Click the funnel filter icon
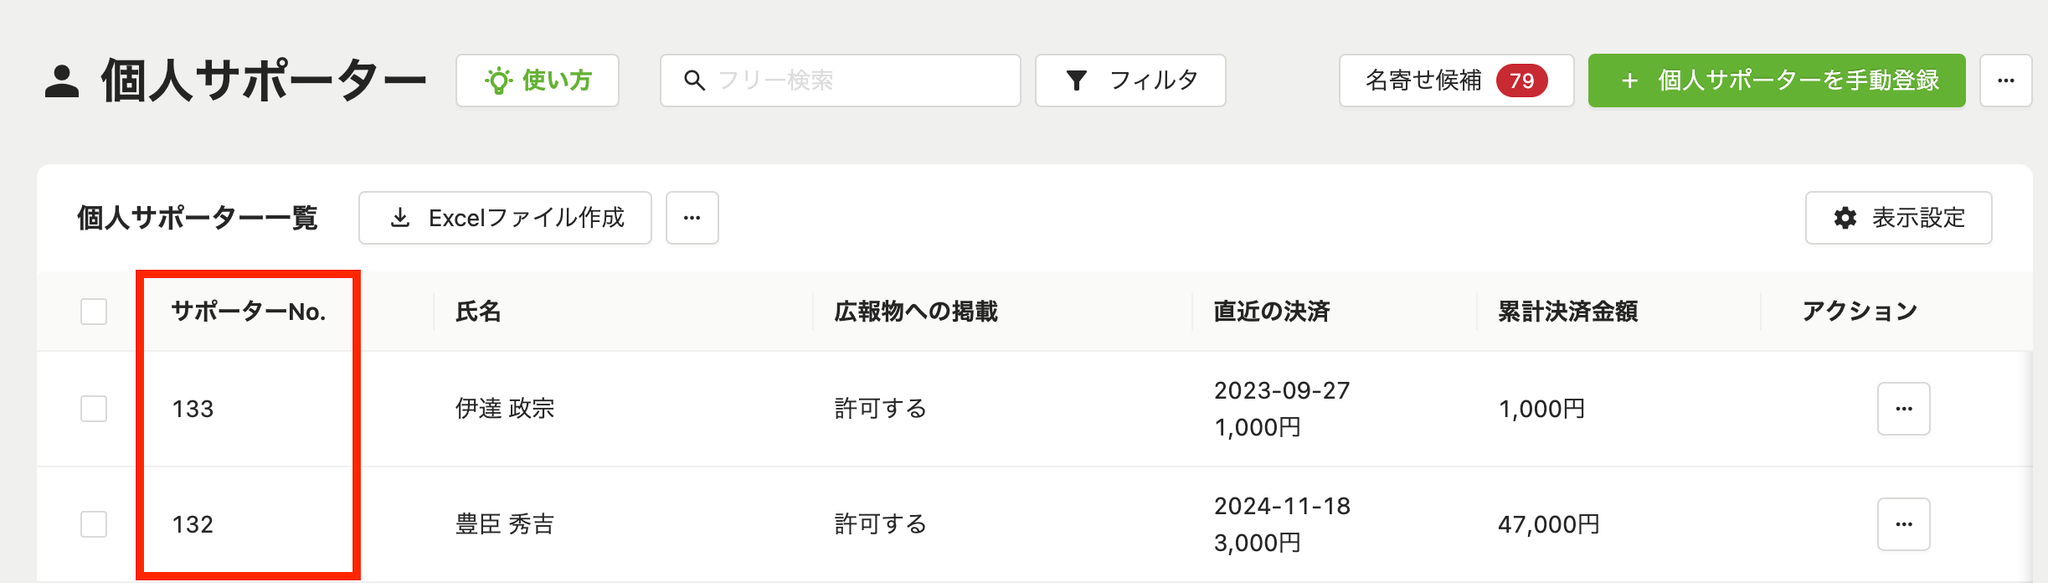 (x=1076, y=80)
